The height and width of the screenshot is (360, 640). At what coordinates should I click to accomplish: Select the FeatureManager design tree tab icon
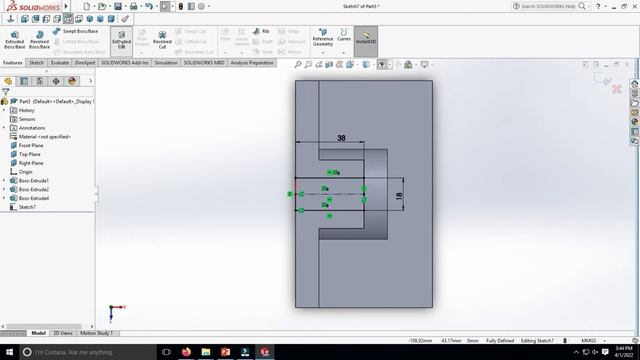tap(8, 81)
